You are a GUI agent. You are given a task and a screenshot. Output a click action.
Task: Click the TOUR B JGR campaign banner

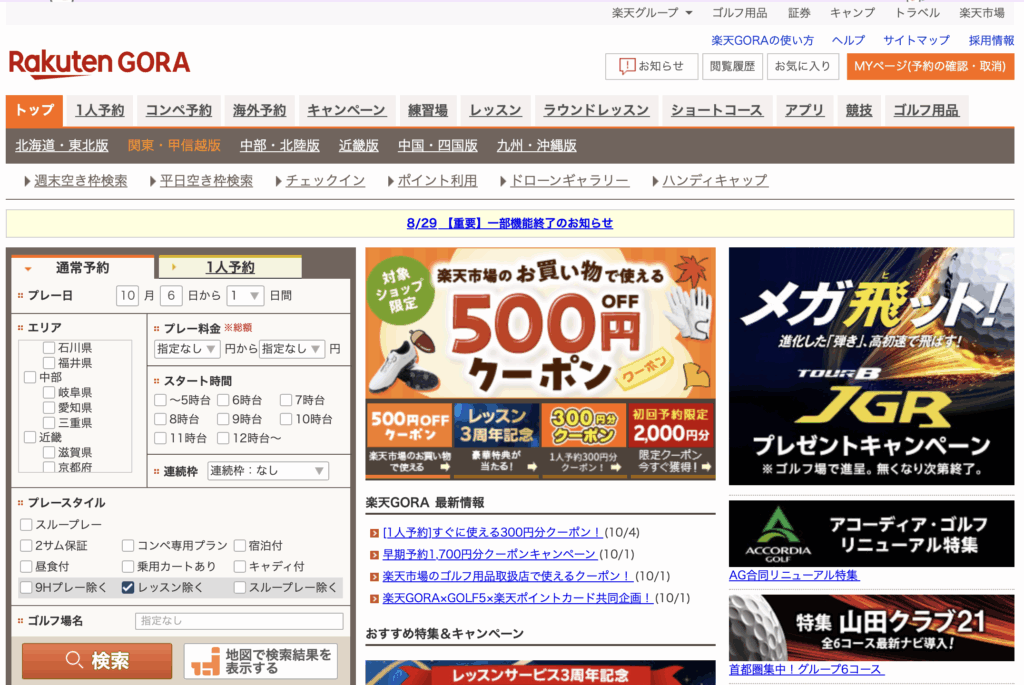point(871,366)
